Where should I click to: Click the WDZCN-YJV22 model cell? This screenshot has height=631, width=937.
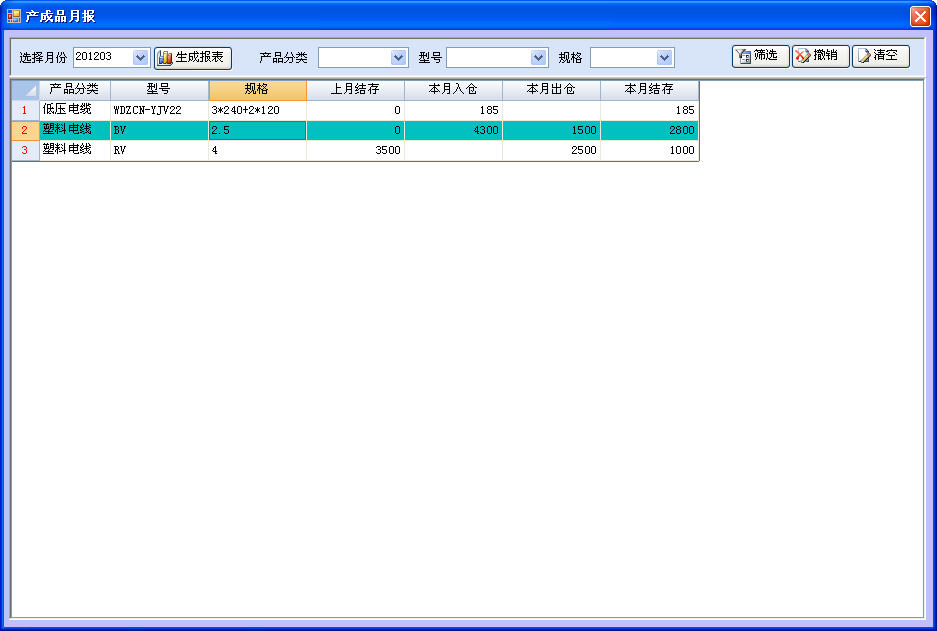159,110
